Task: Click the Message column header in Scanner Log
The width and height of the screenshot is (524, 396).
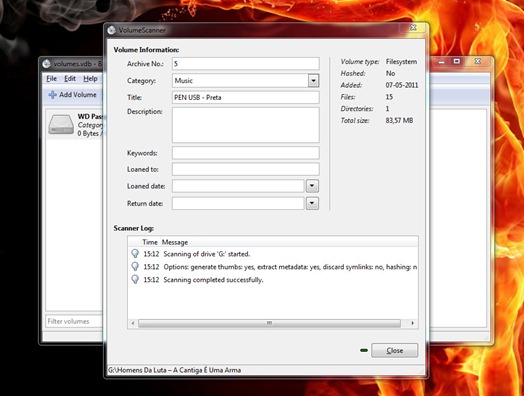Action: 175,242
